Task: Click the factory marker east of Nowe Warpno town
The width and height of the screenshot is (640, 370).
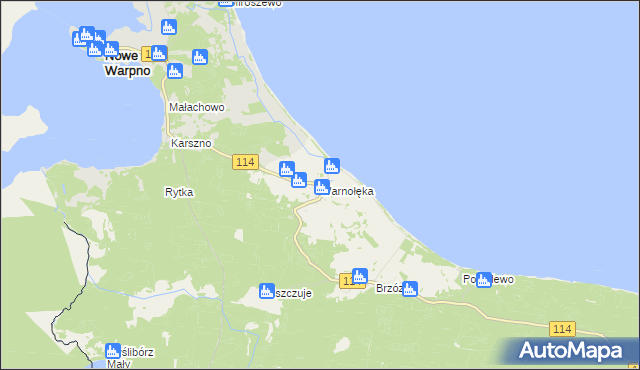Action: (x=200, y=57)
